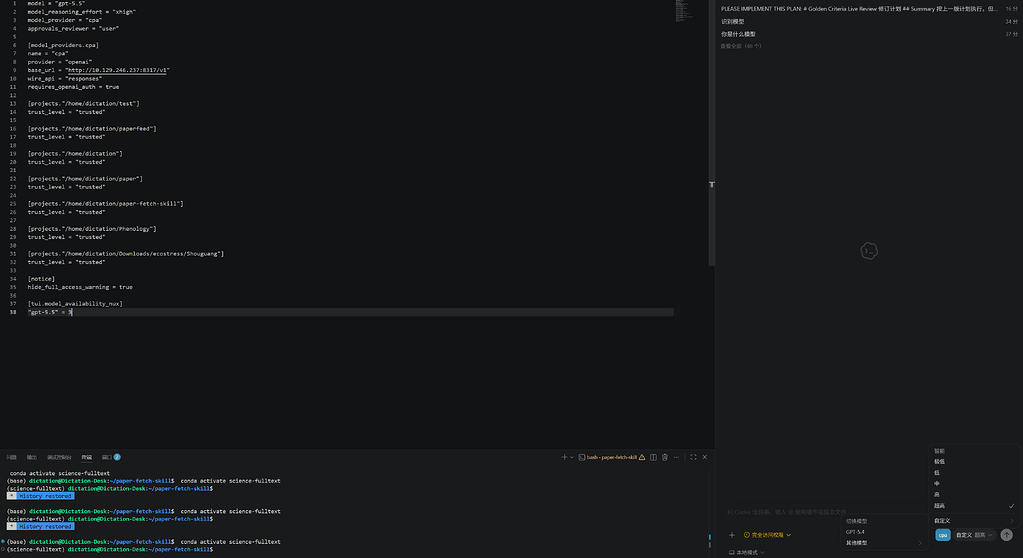Image resolution: width=1023 pixels, height=558 pixels.
Task: Open the base_url link http://10.129.246.237:8317/v1
Action: 118,70
